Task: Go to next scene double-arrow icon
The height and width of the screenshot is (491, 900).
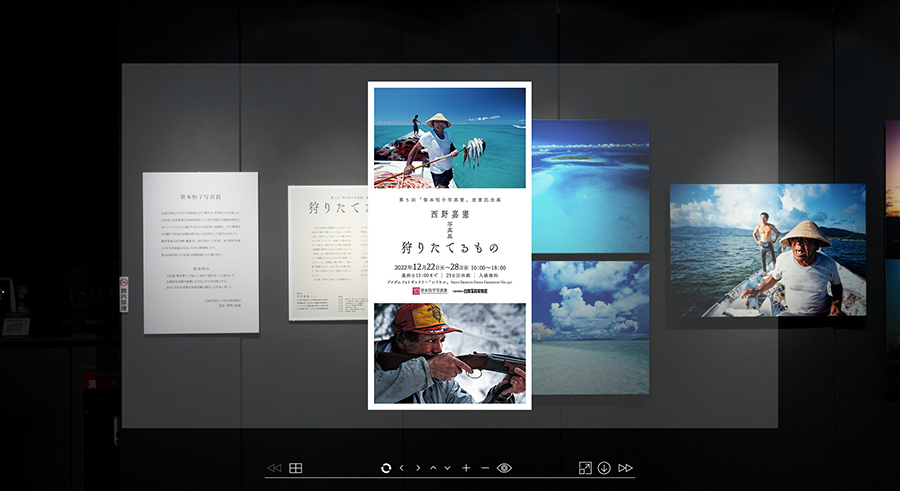Action: click(626, 468)
